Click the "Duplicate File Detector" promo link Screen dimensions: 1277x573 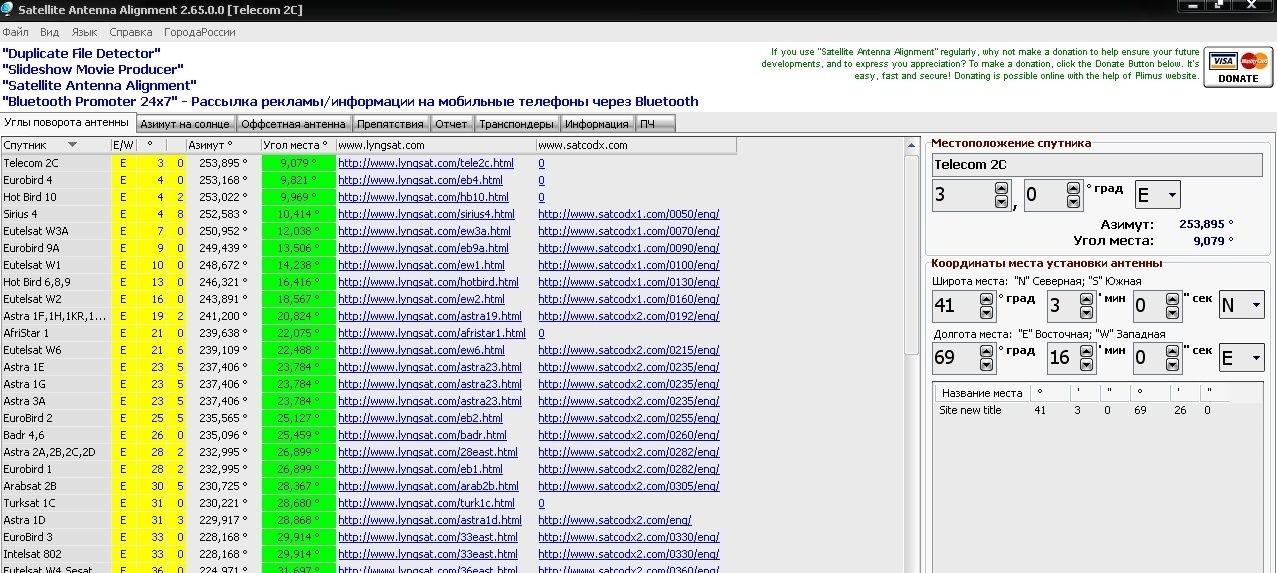pos(81,53)
